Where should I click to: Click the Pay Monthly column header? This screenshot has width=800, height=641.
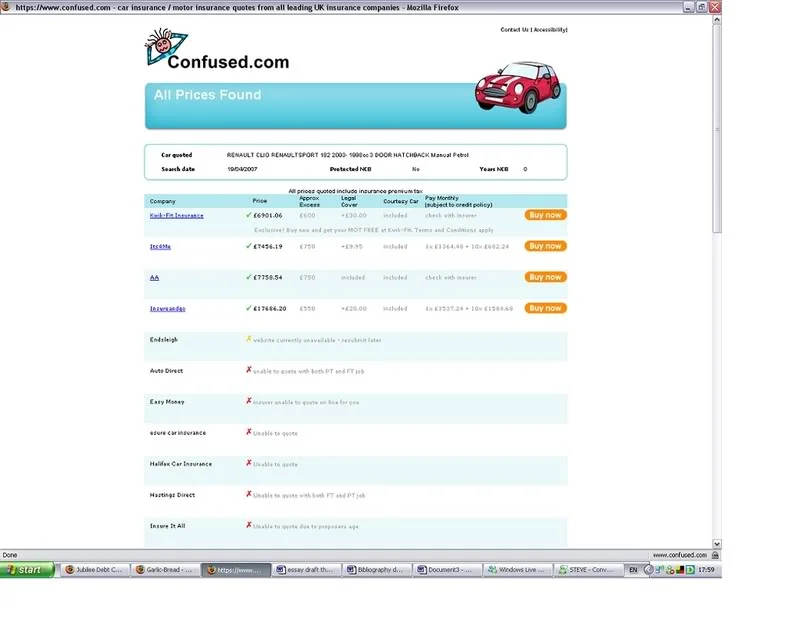click(459, 202)
